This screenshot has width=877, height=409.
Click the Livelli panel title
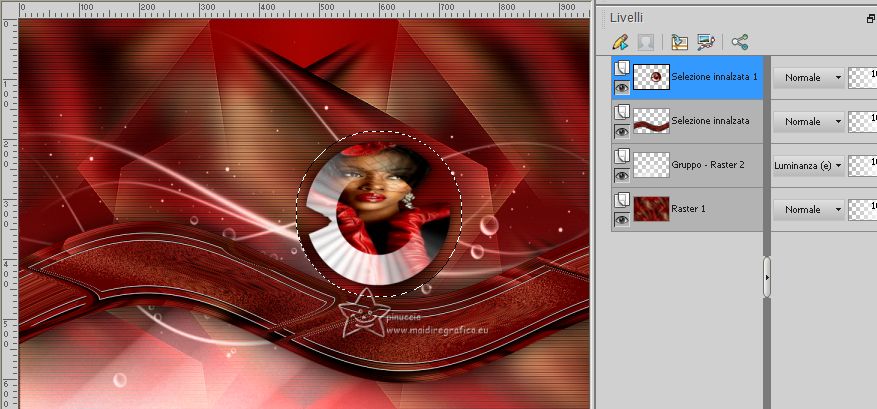pos(626,18)
